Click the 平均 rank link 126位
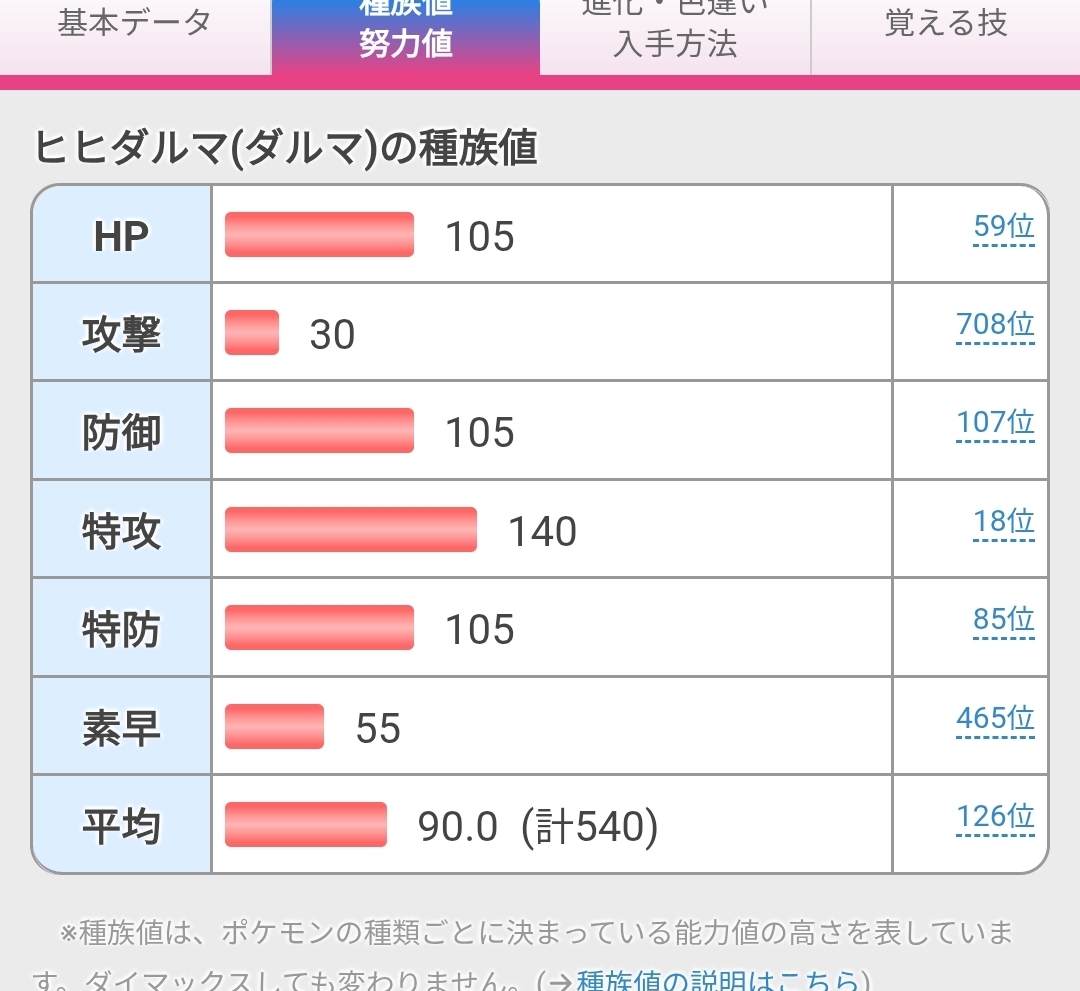This screenshot has height=991, width=1080. pos(995,818)
